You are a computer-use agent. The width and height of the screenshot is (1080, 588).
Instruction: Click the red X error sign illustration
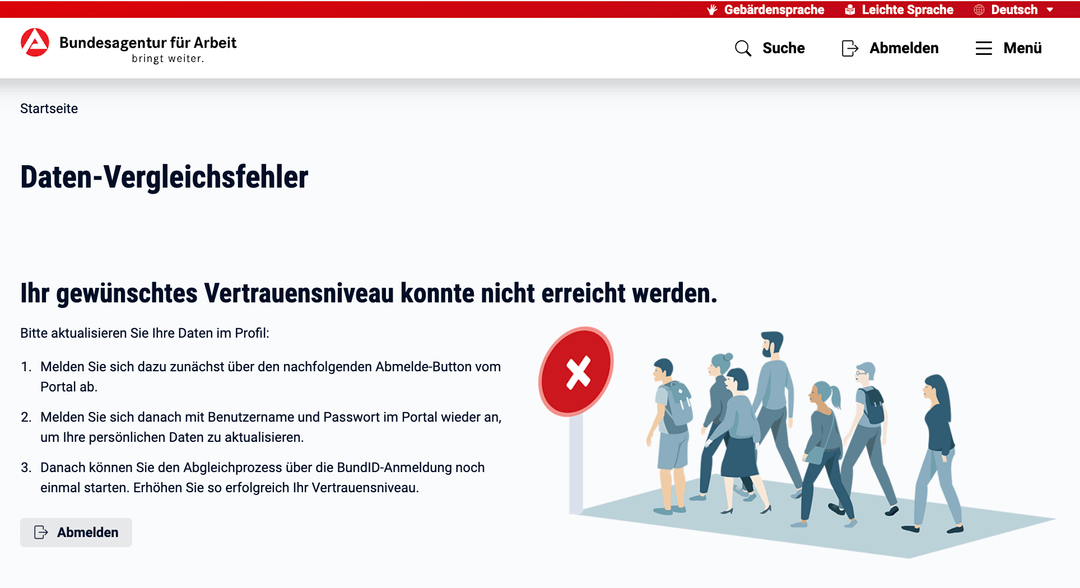577,373
